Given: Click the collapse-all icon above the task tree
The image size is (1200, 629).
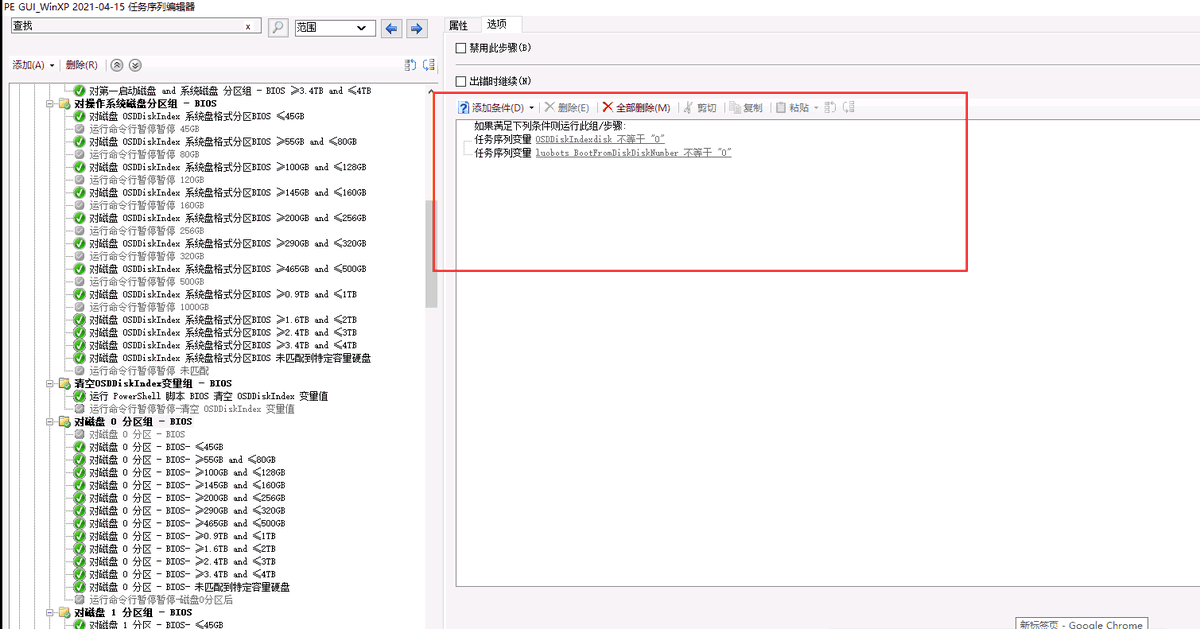Looking at the screenshot, I should pyautogui.click(x=429, y=65).
